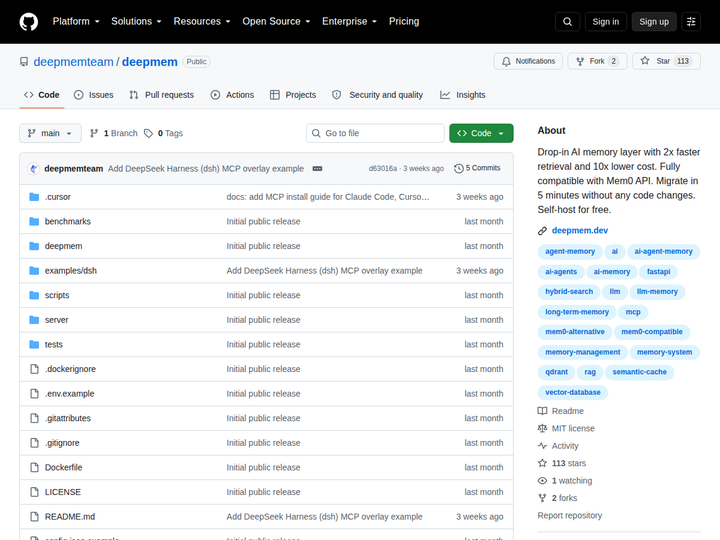
Task: Open the main branch selector dropdown
Action: [x=51, y=133]
